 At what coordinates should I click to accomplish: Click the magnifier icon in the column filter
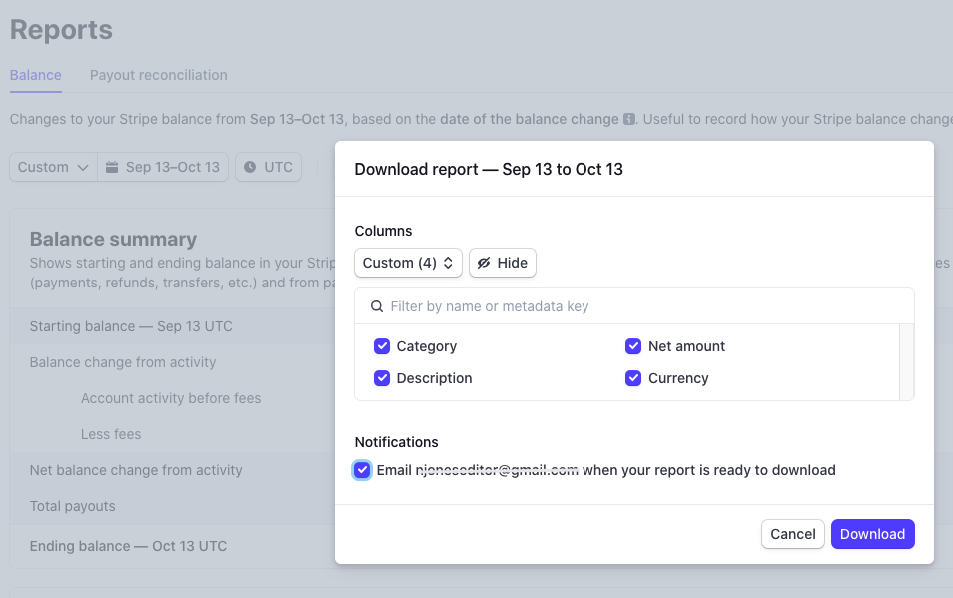click(x=377, y=306)
